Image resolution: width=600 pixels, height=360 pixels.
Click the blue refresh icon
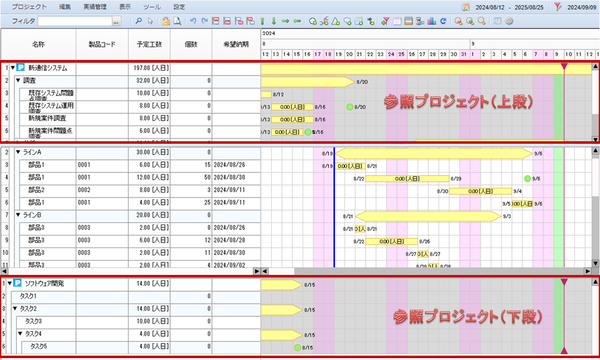click(x=443, y=21)
